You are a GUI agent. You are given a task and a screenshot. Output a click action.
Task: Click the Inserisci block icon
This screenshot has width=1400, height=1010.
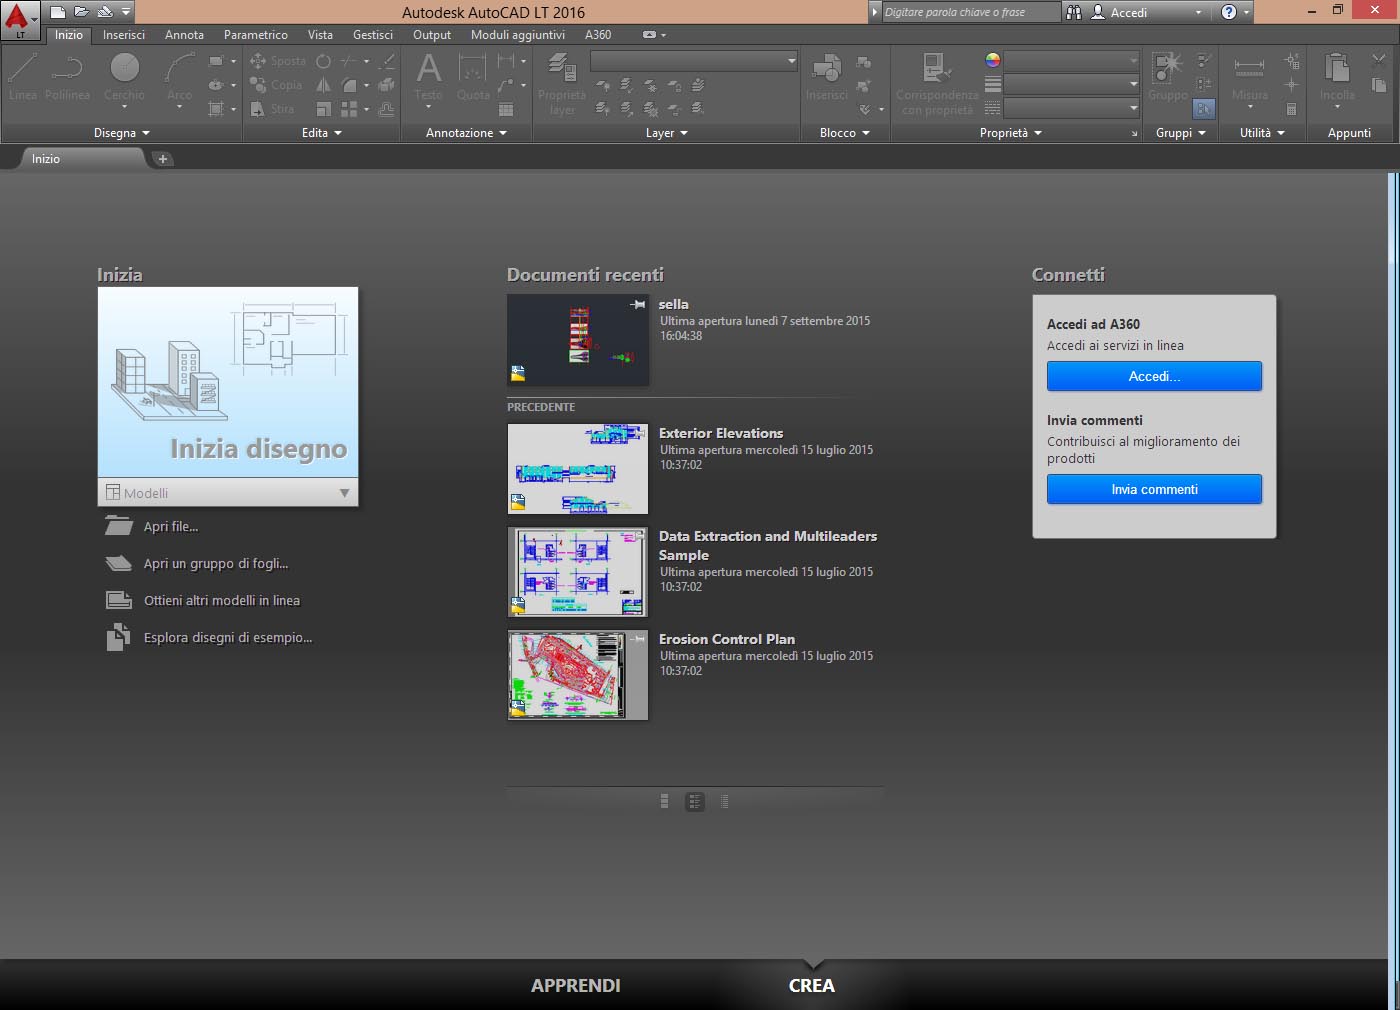(x=827, y=78)
